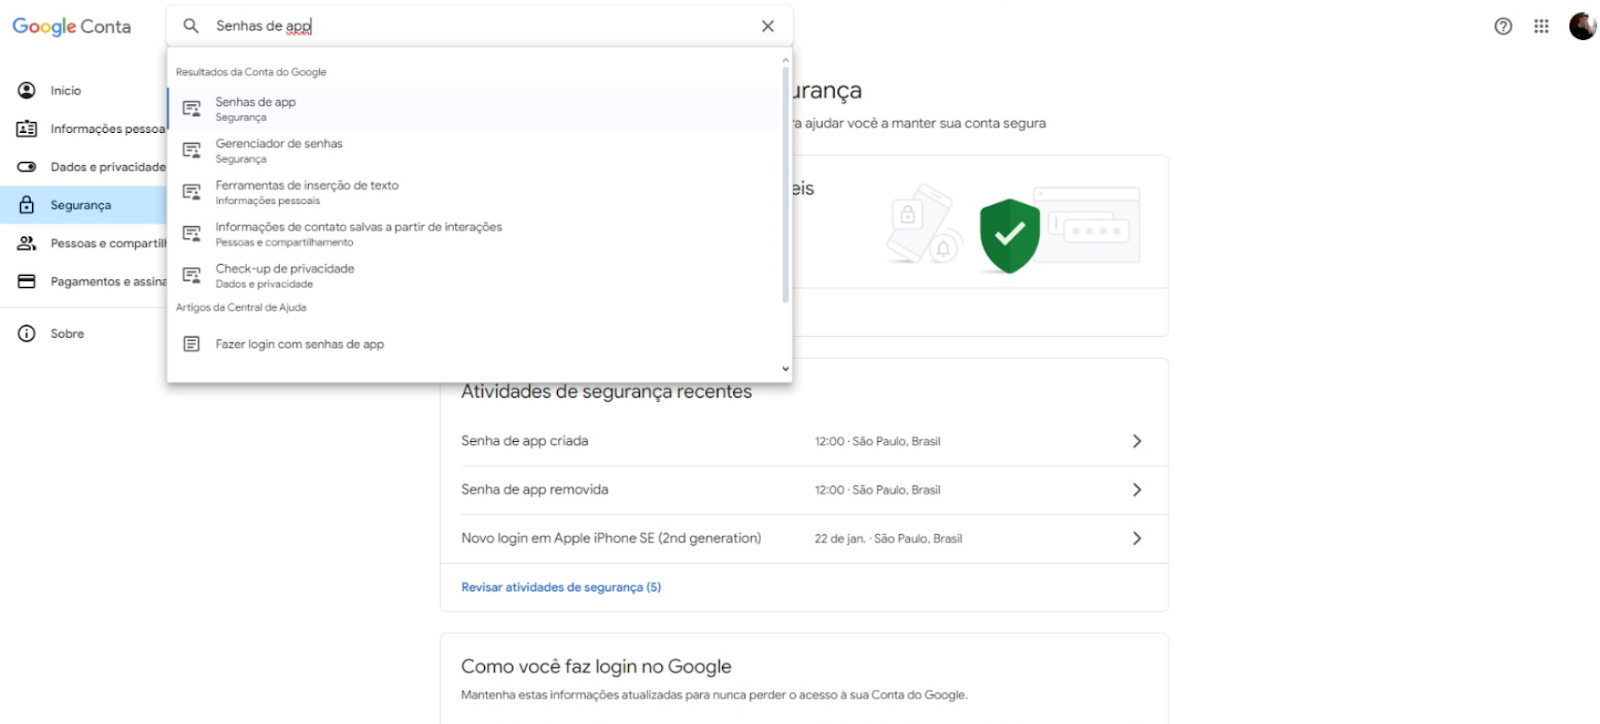Click the Dados e privacidade toggle icon
The image size is (1600, 724).
coord(27,167)
